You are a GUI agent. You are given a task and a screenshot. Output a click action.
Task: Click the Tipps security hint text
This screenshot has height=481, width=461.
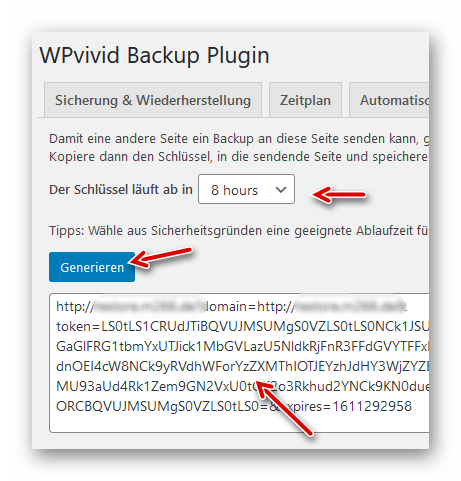click(238, 230)
